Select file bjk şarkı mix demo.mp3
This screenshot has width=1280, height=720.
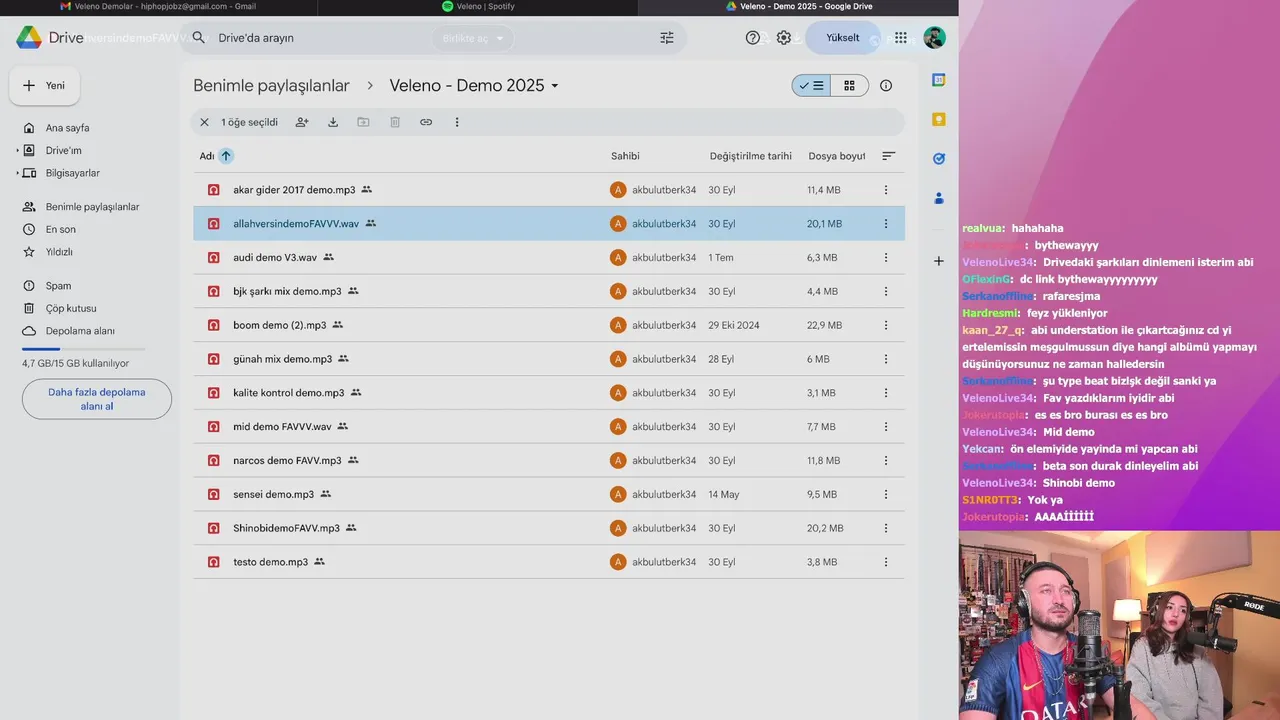click(548, 292)
